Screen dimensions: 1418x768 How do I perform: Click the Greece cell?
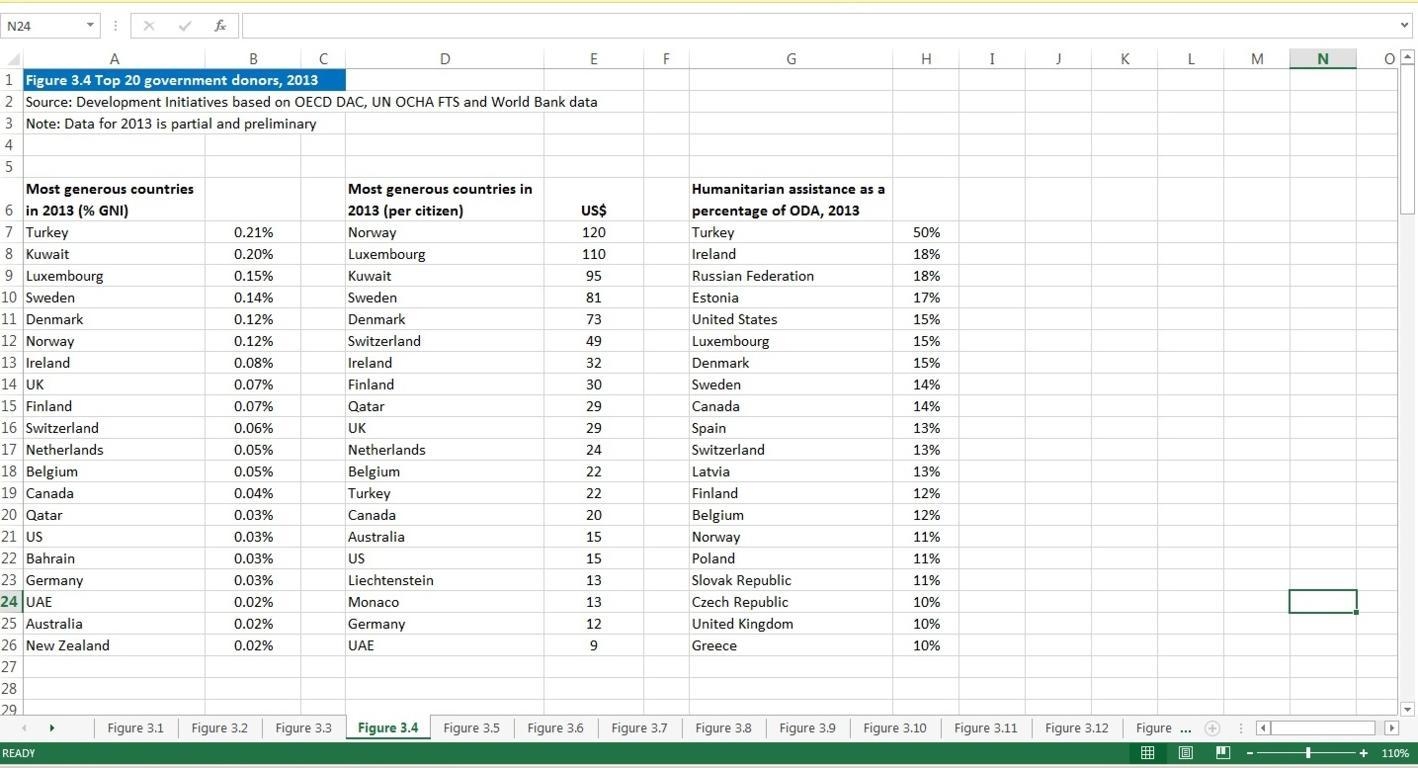pyautogui.click(x=791, y=646)
